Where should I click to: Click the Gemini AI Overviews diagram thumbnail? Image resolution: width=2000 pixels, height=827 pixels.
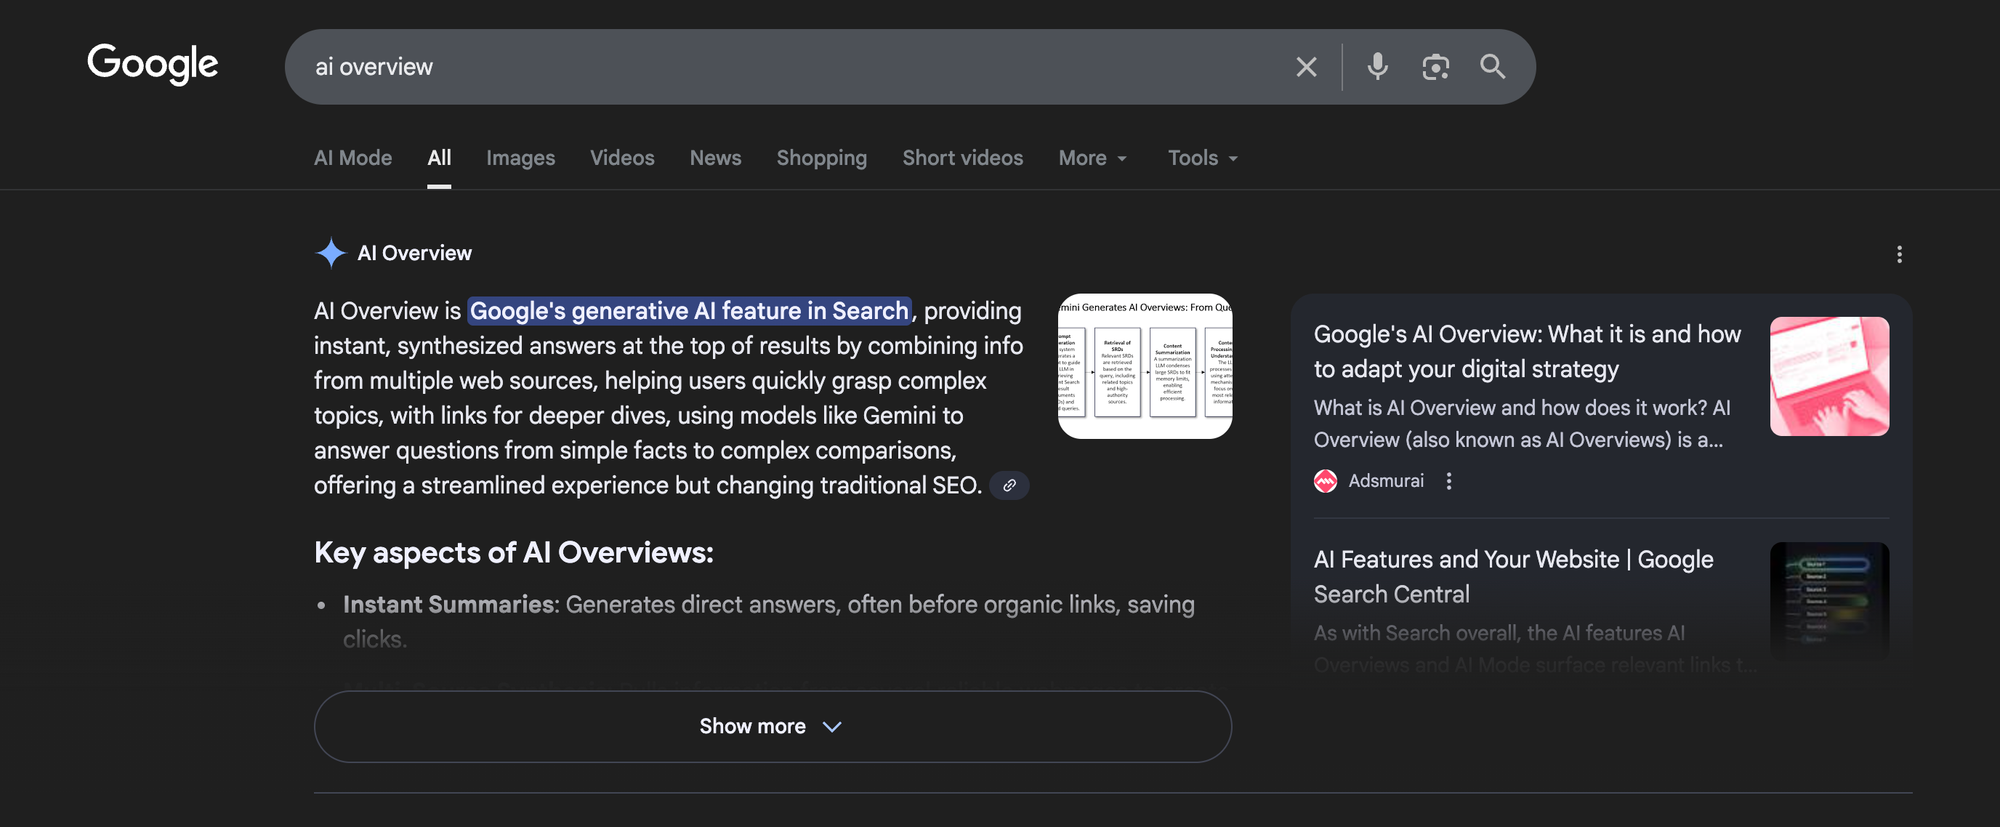click(x=1144, y=366)
